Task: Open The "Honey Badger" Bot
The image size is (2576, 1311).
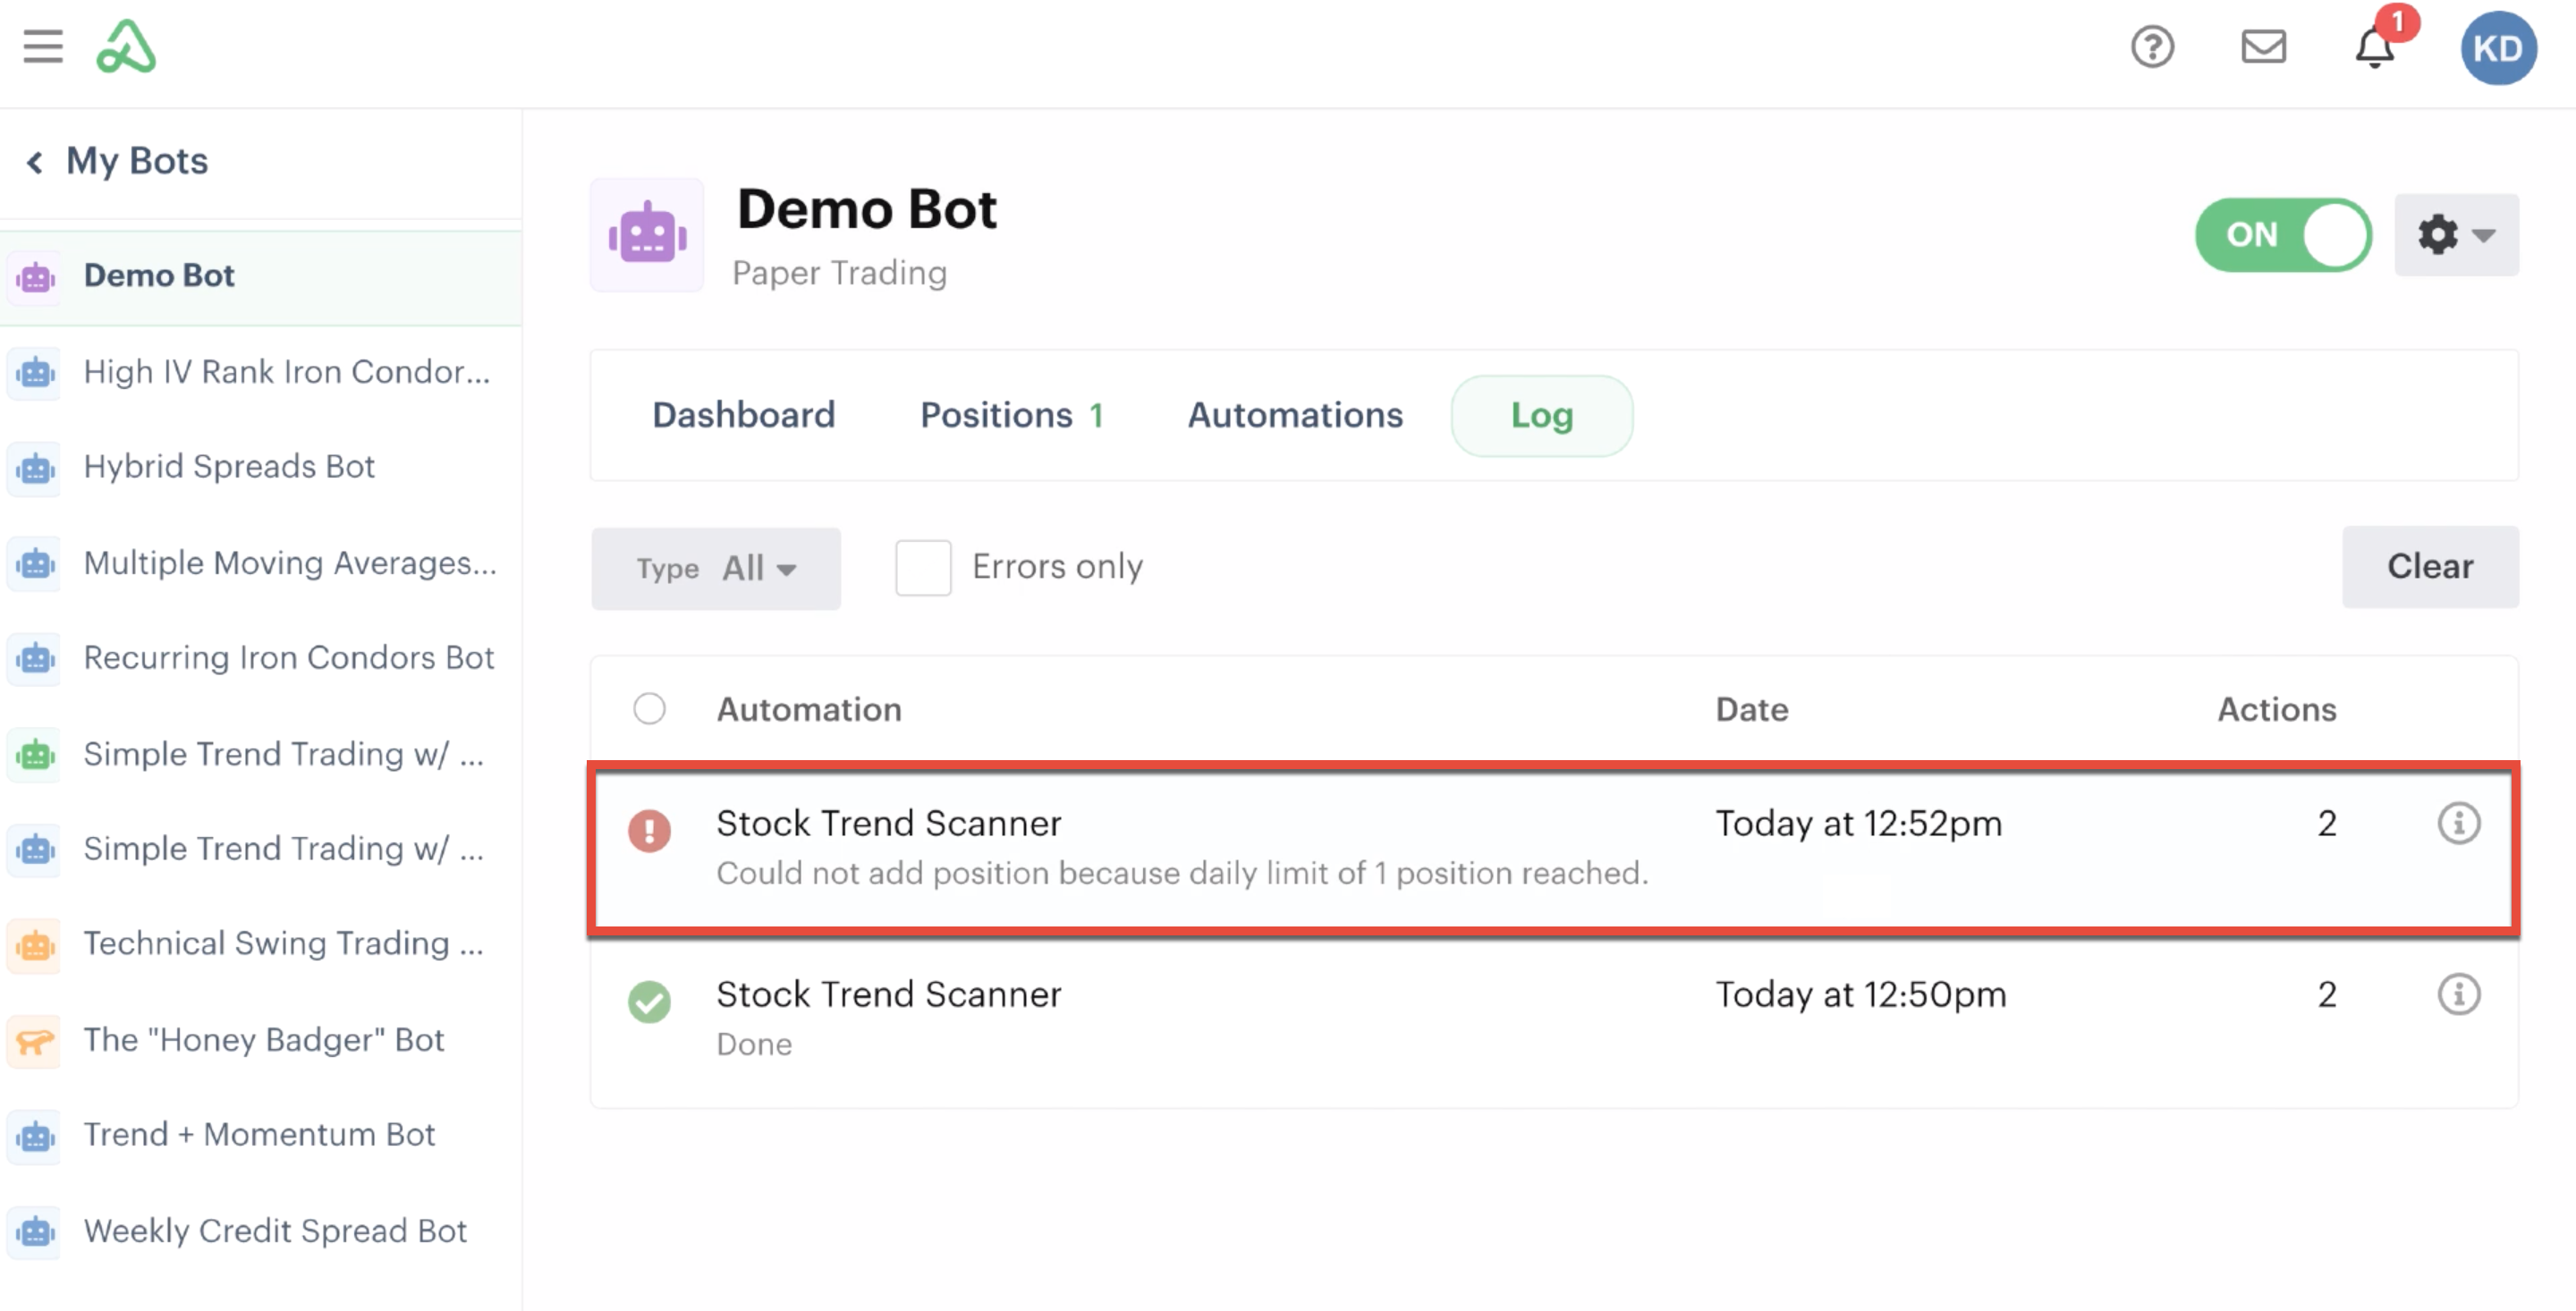Action: [264, 1040]
